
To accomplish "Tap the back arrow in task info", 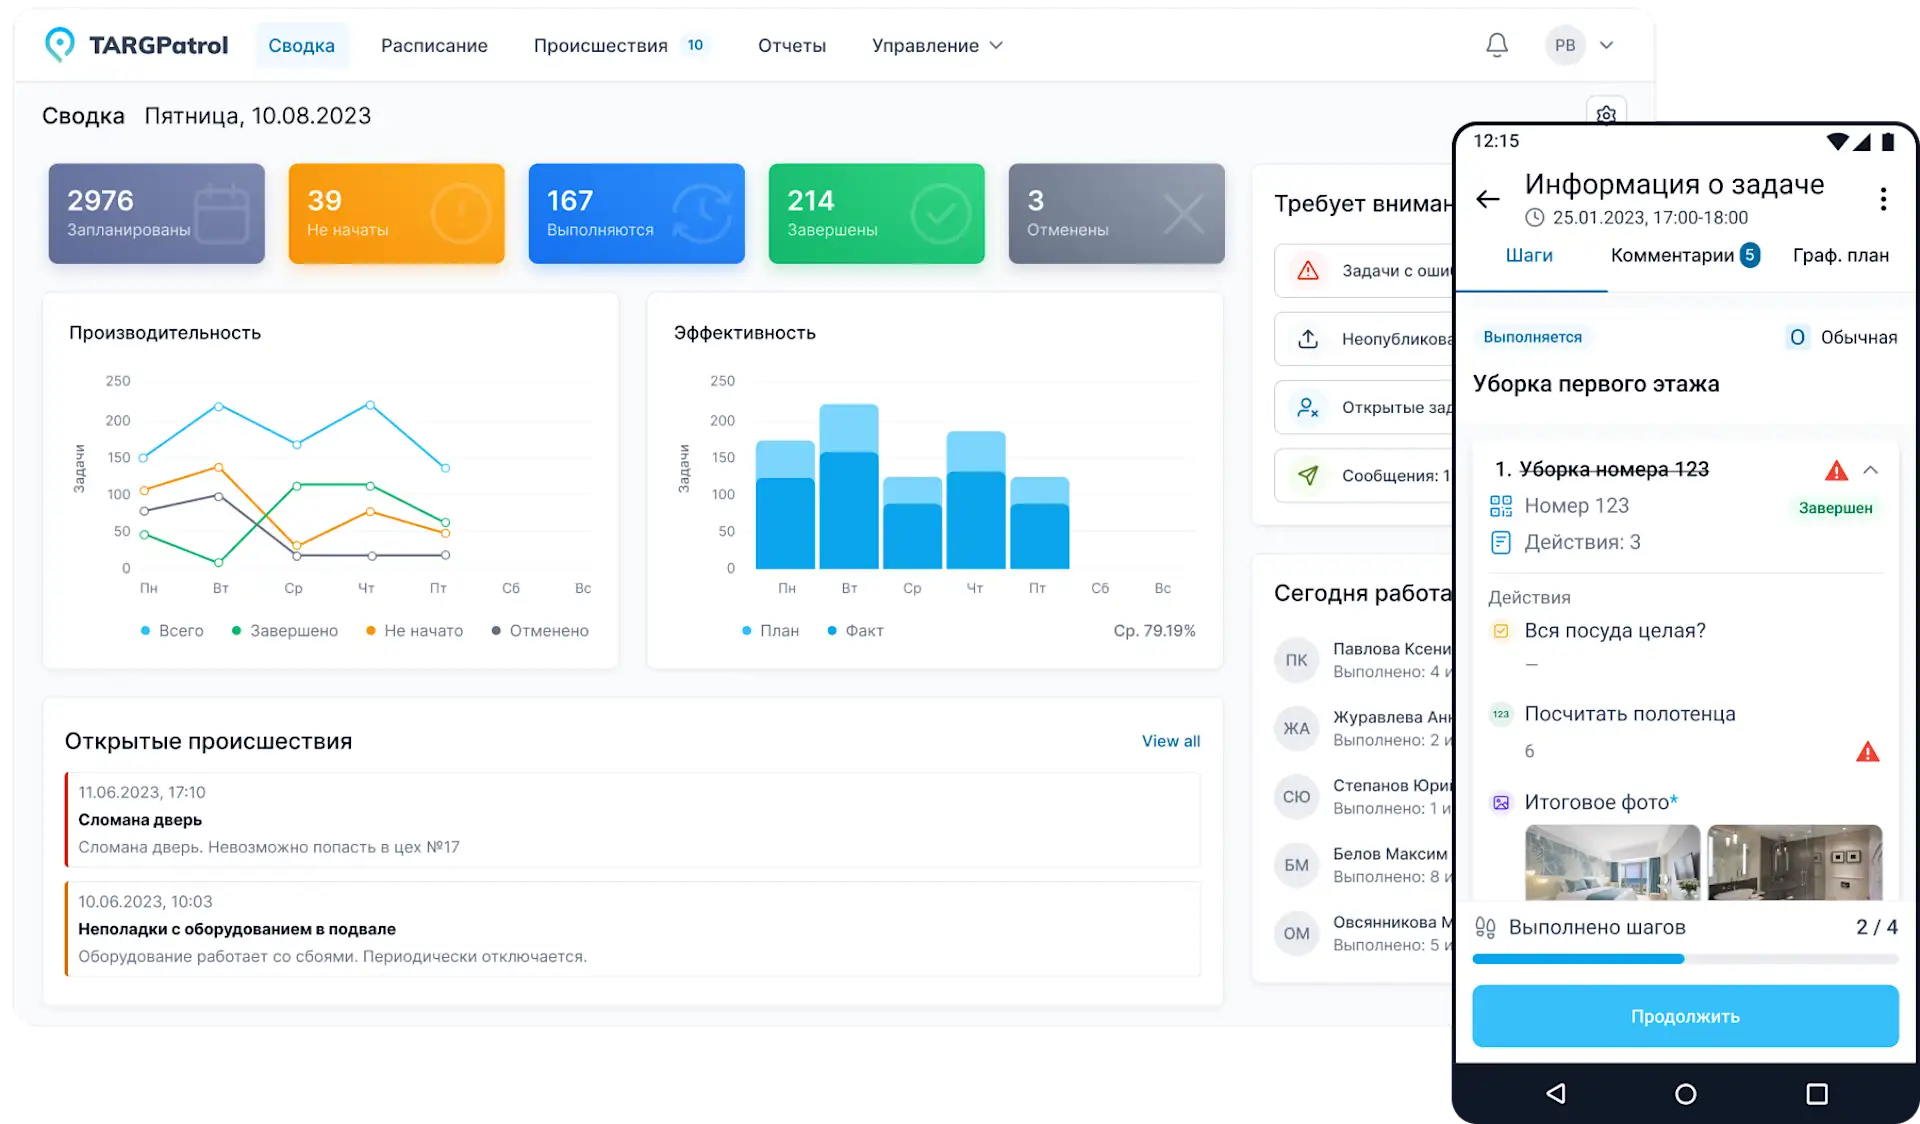I will 1488,198.
